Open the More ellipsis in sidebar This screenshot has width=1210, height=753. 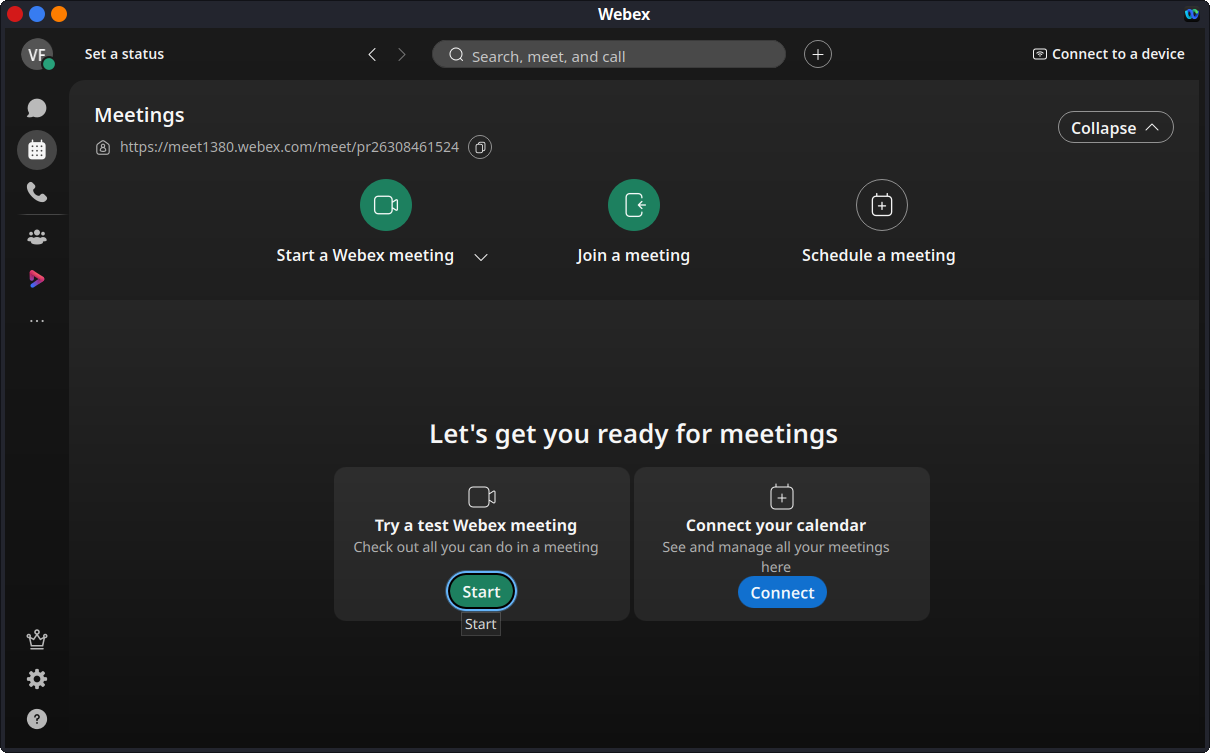click(37, 321)
